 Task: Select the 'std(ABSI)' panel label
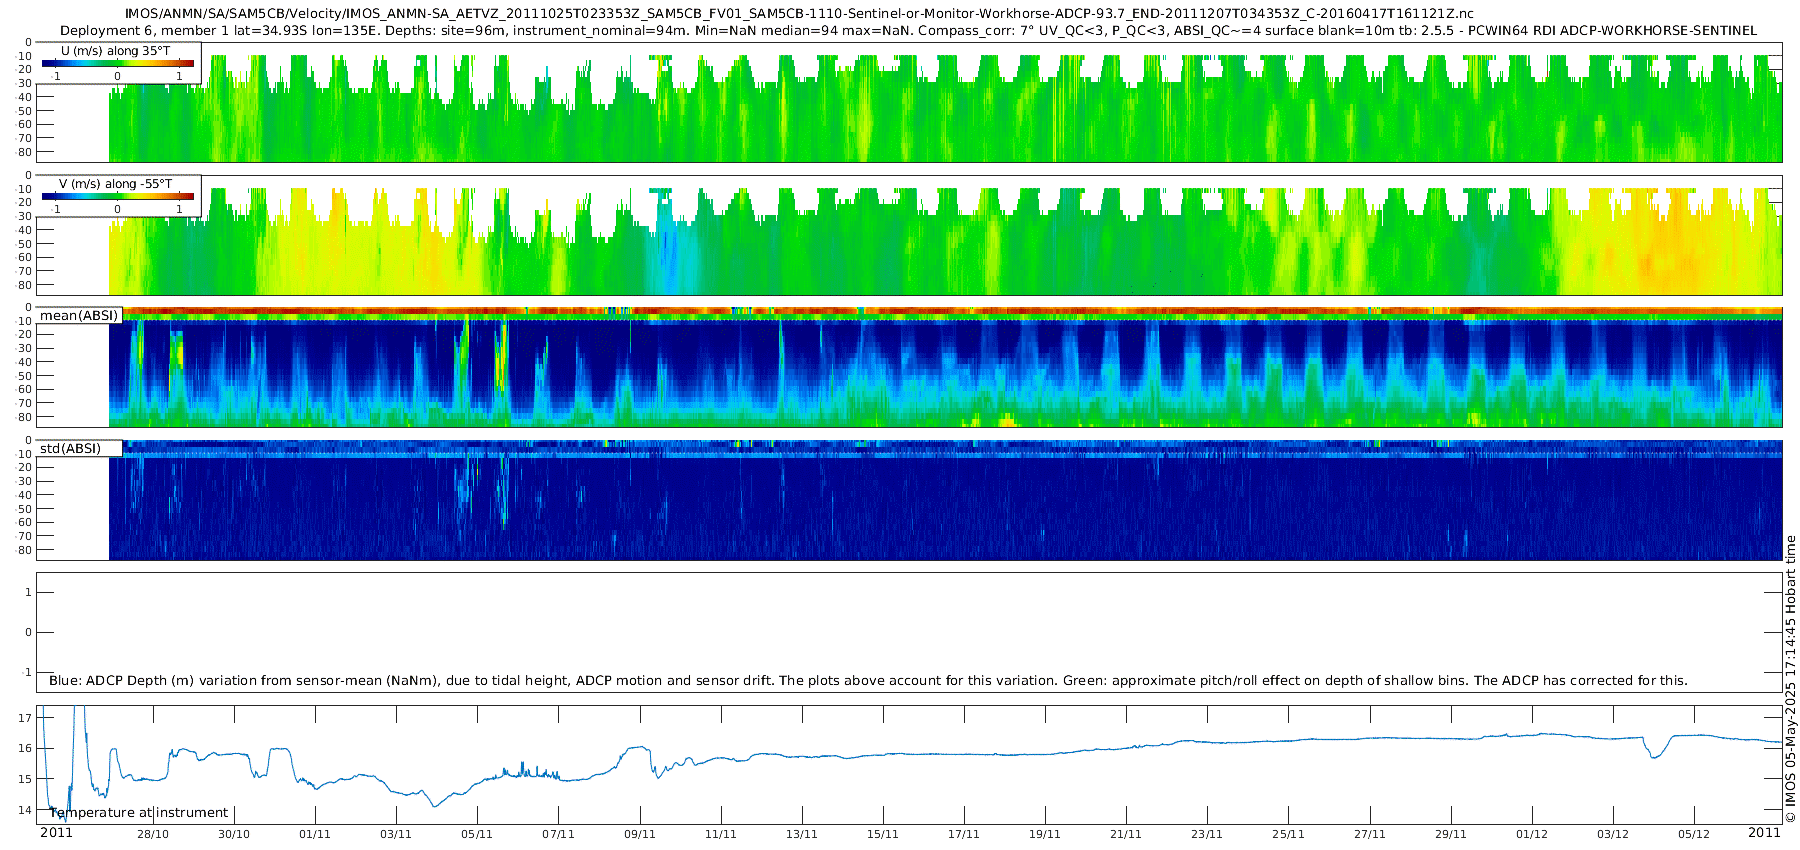(70, 449)
